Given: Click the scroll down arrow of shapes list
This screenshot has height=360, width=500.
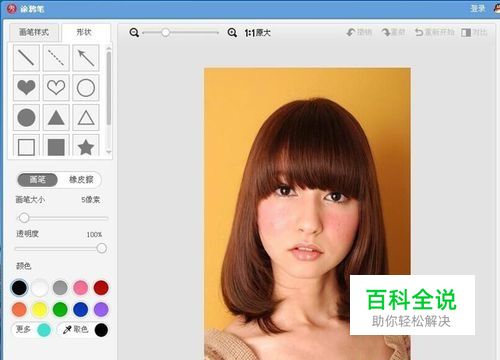Looking at the screenshot, I should 109,152.
